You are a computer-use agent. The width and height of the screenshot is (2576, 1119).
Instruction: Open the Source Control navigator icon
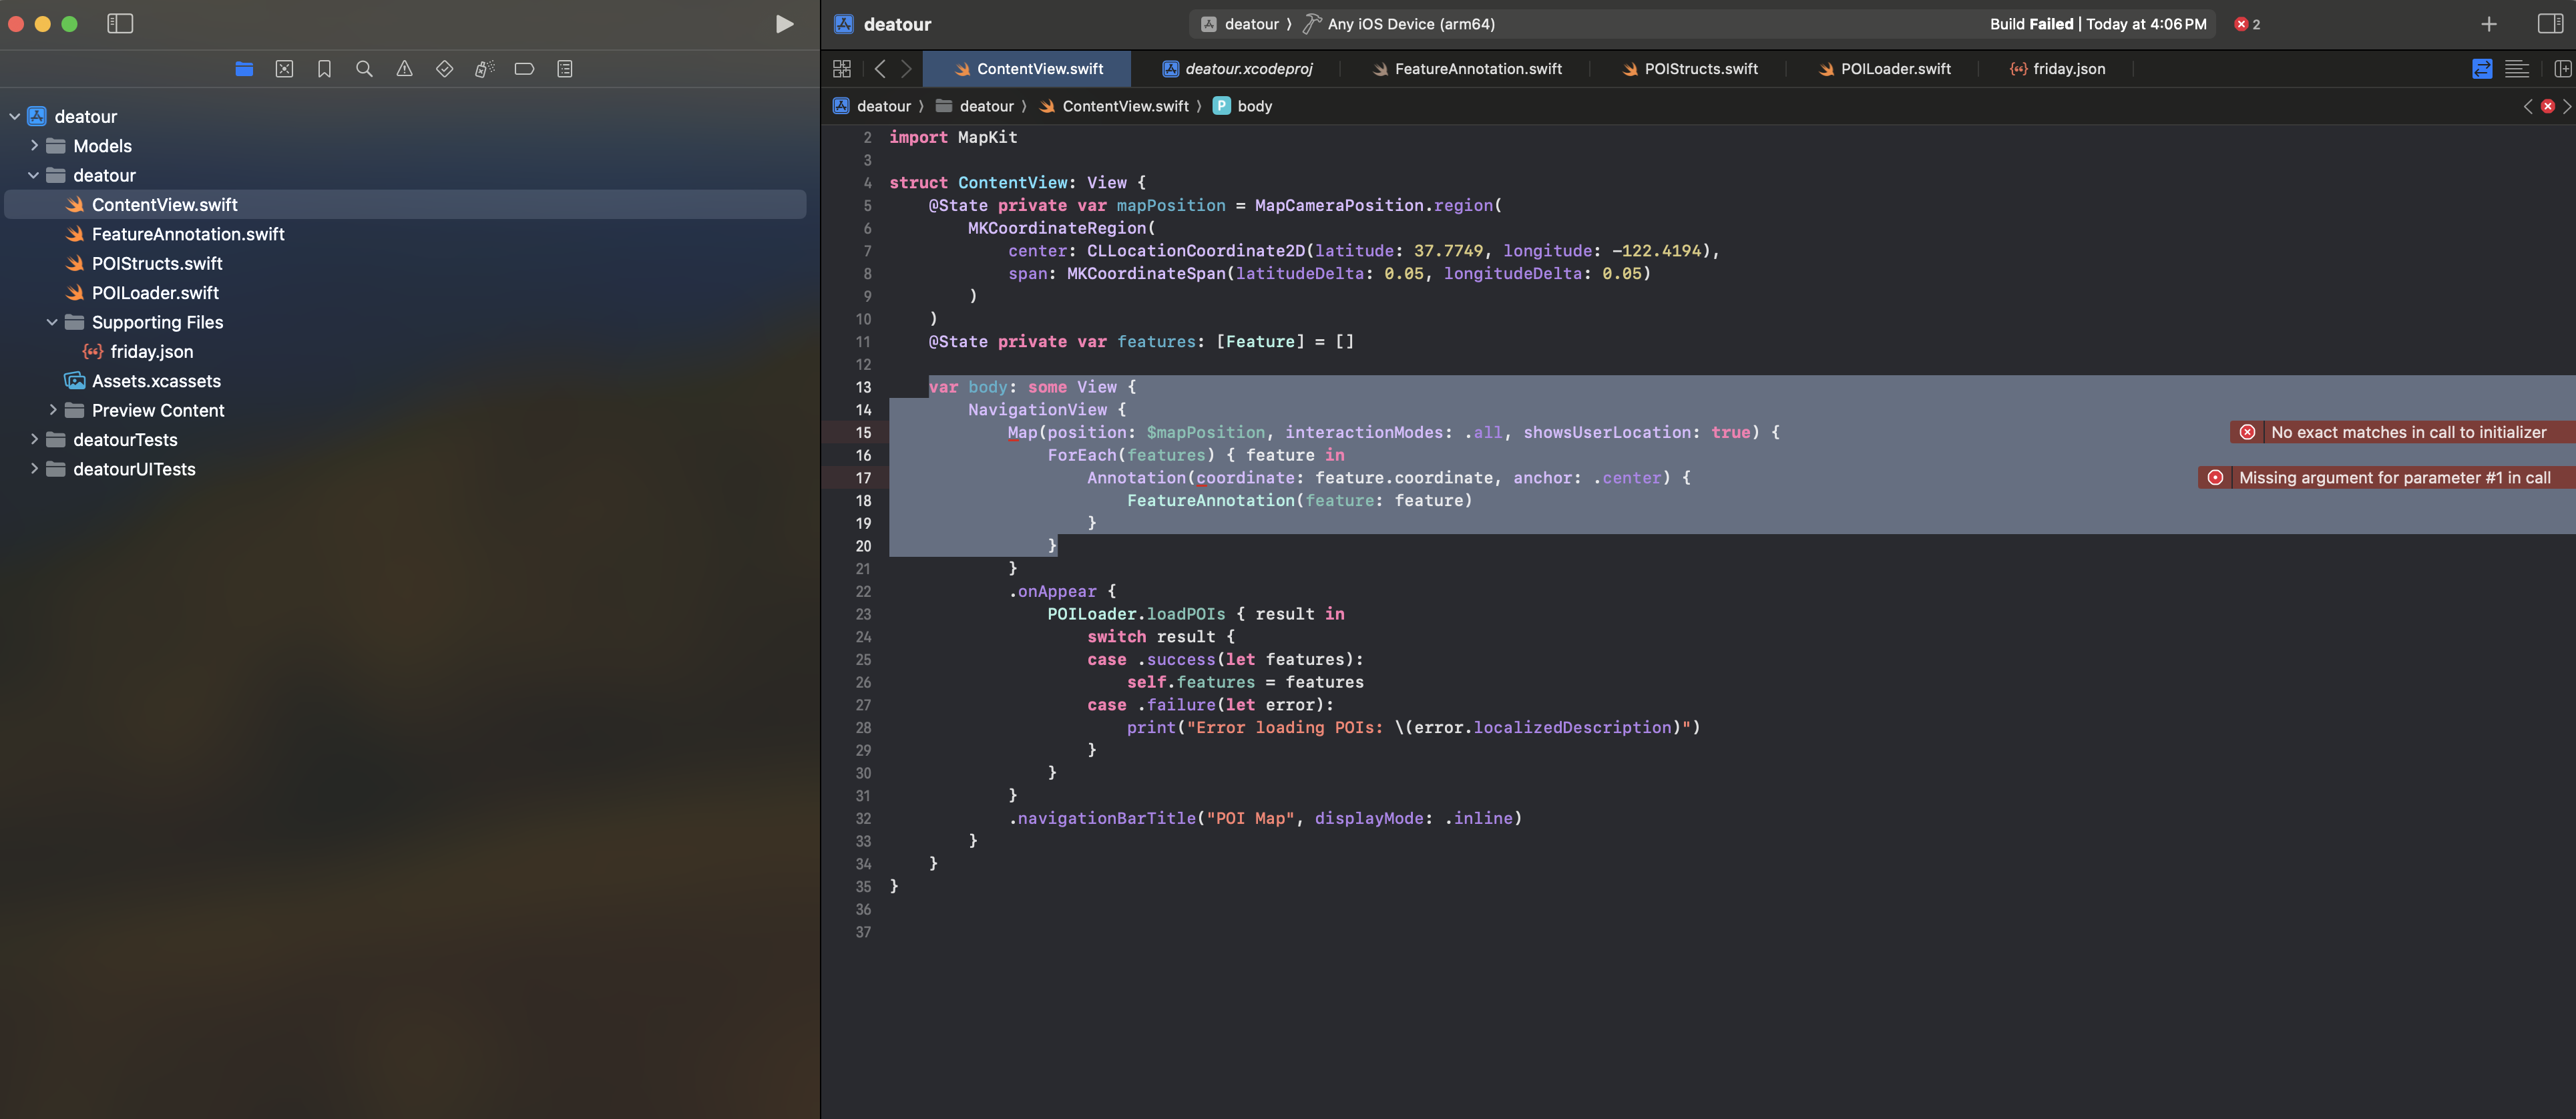tap(284, 69)
